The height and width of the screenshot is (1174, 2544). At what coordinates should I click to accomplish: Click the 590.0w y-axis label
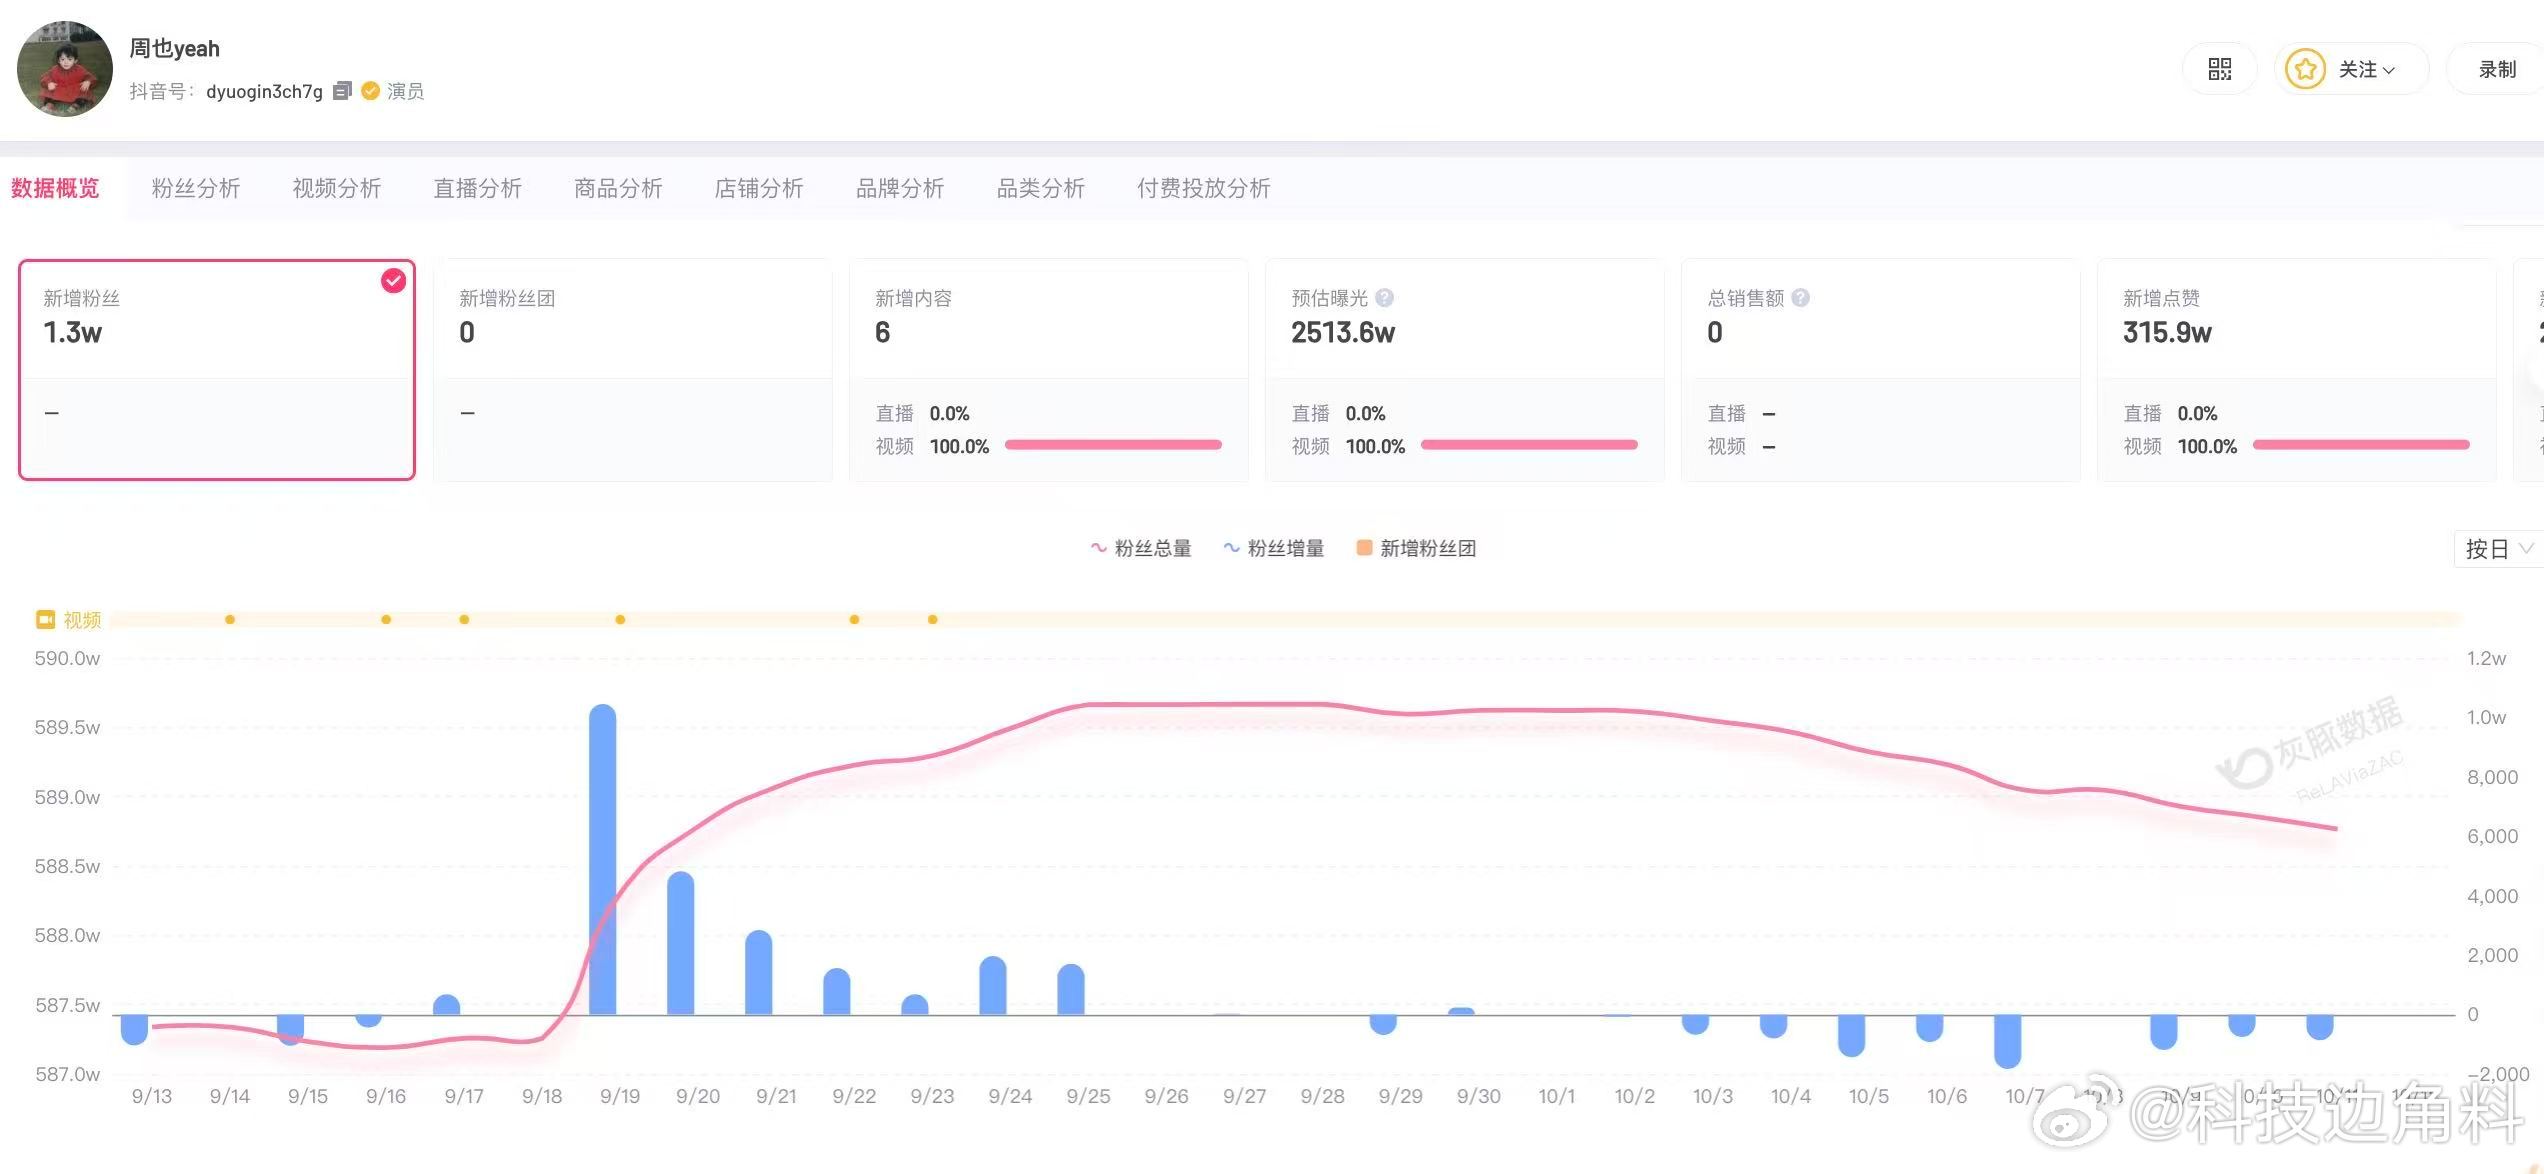(x=67, y=658)
